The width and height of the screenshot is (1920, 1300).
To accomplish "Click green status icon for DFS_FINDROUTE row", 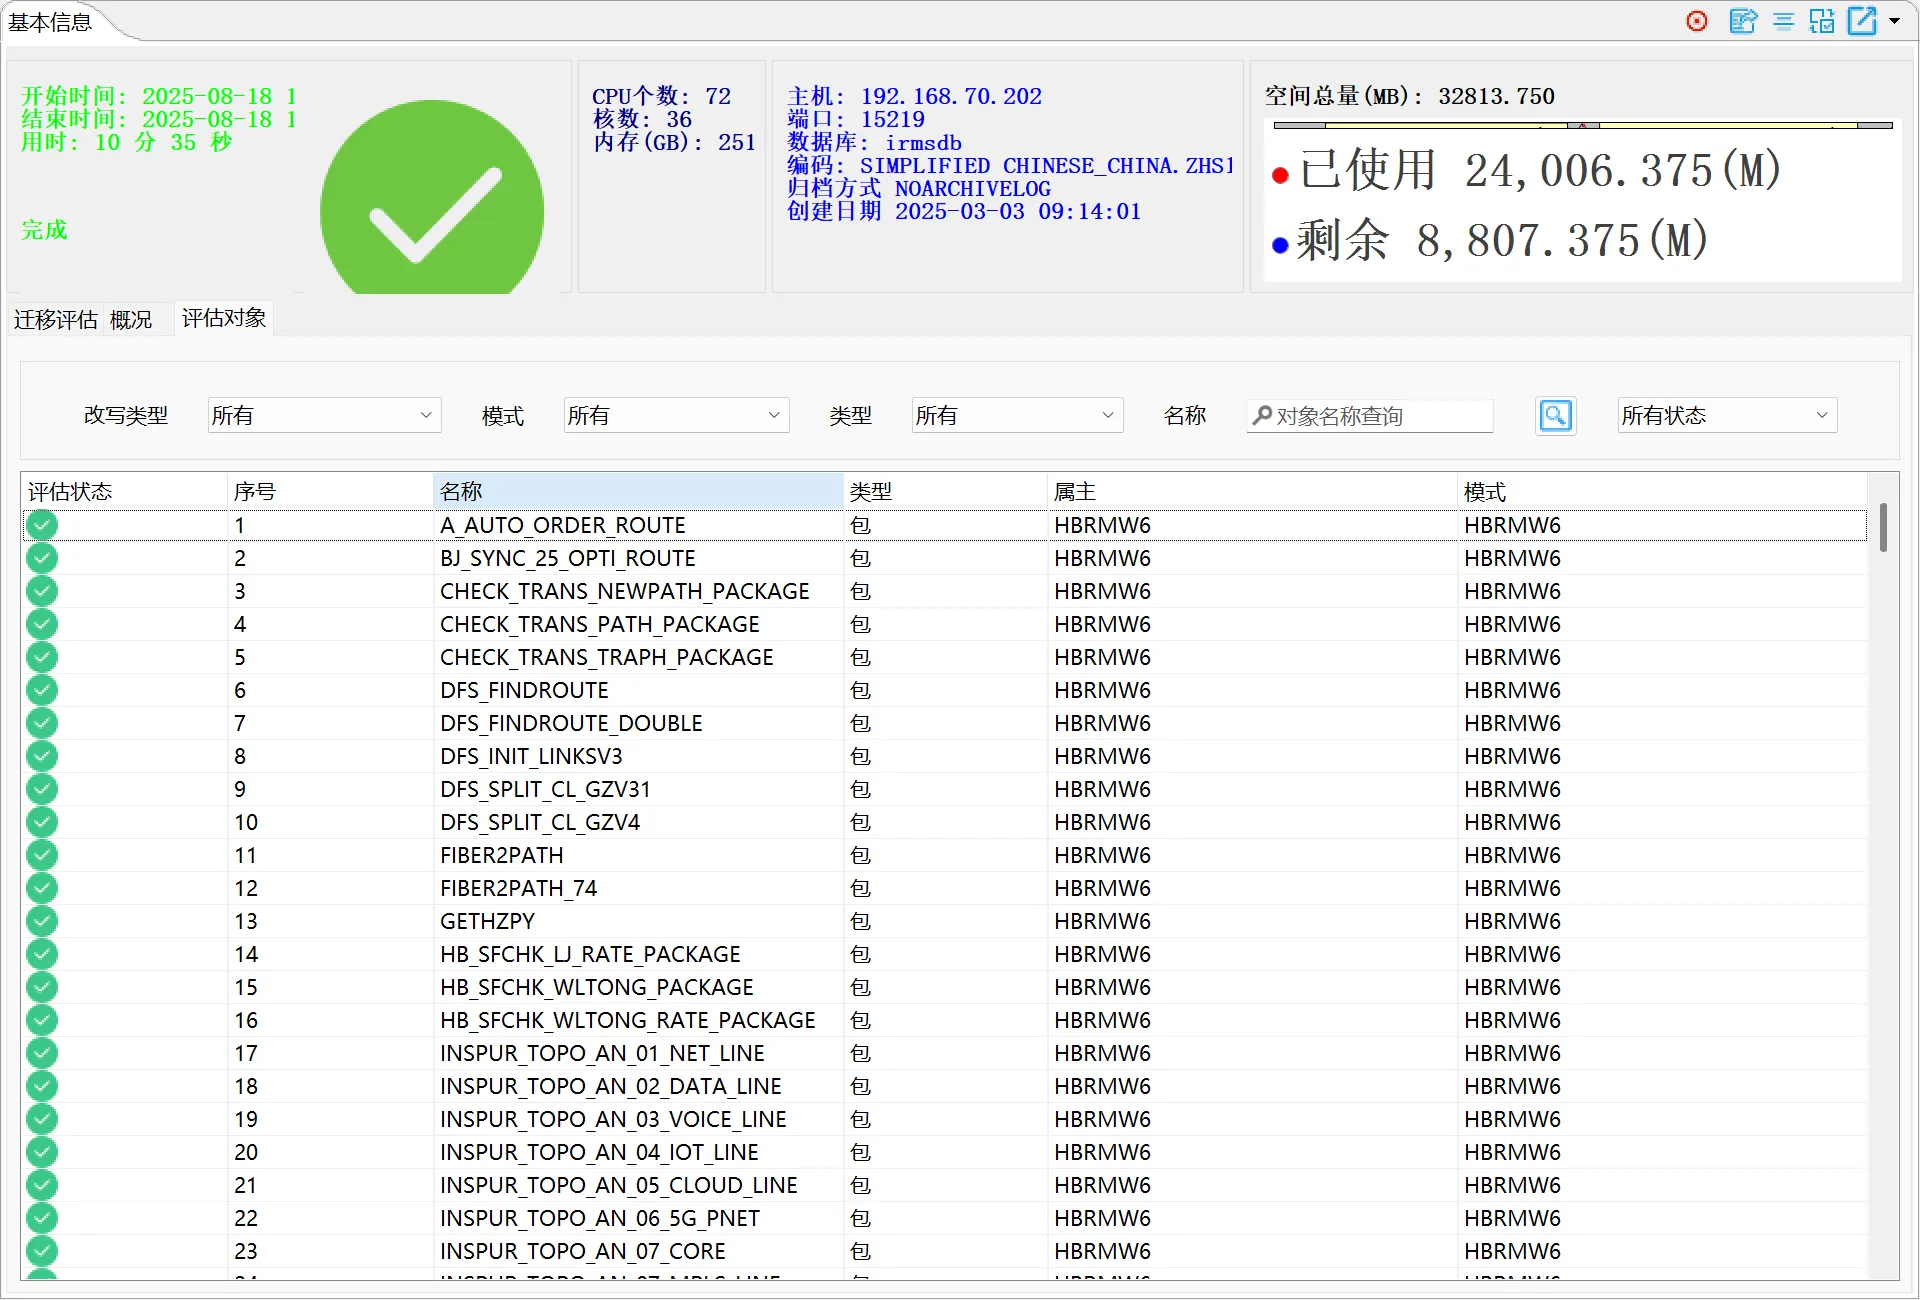I will click(x=42, y=690).
